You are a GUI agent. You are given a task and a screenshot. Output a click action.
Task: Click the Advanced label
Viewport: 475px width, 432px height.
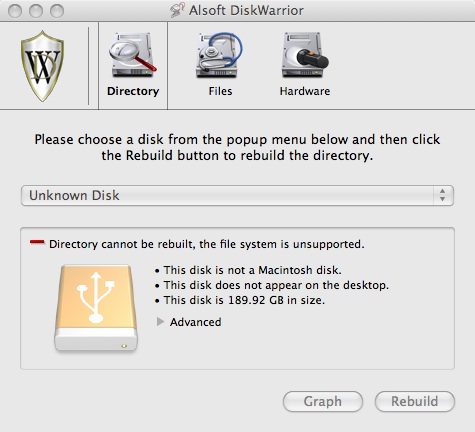pyautogui.click(x=195, y=322)
